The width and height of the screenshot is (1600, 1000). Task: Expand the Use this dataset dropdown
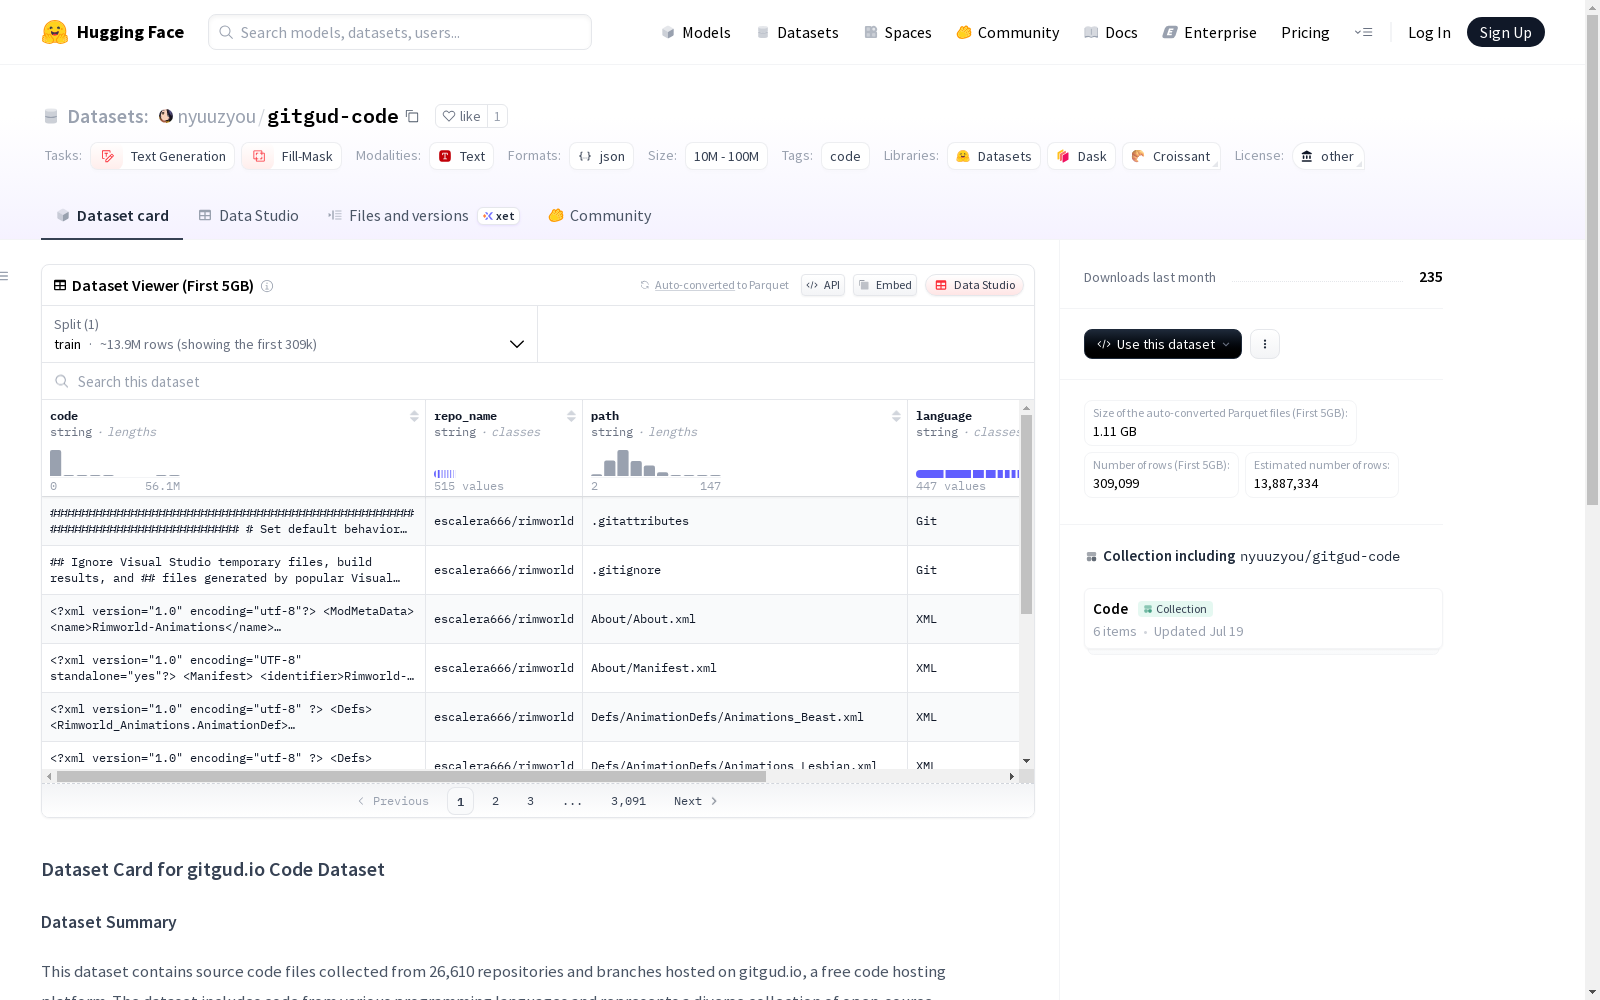1163,344
